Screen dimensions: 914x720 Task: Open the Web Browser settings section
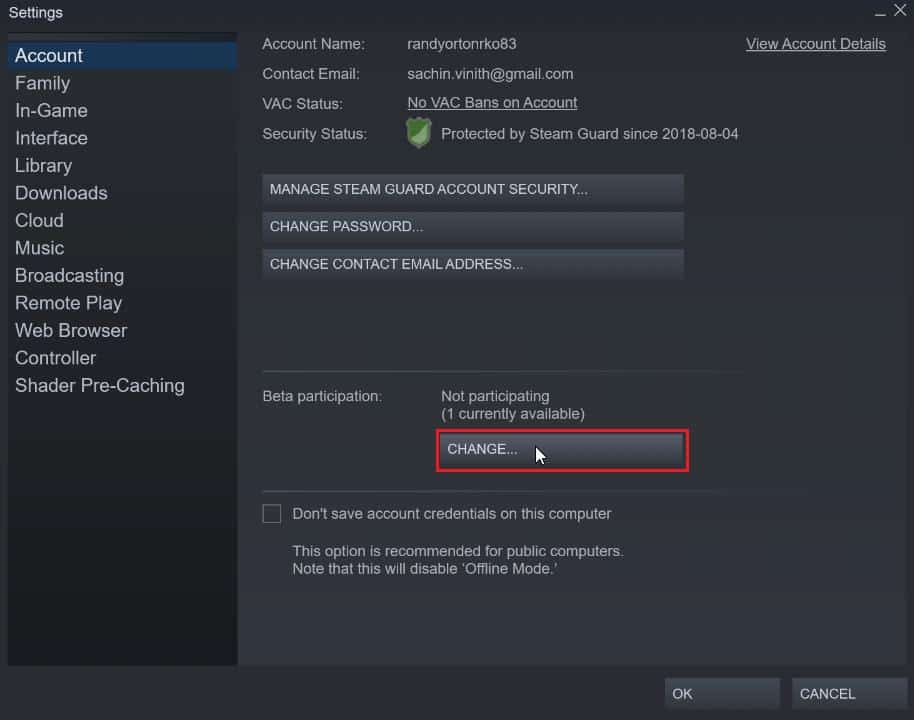(x=70, y=330)
